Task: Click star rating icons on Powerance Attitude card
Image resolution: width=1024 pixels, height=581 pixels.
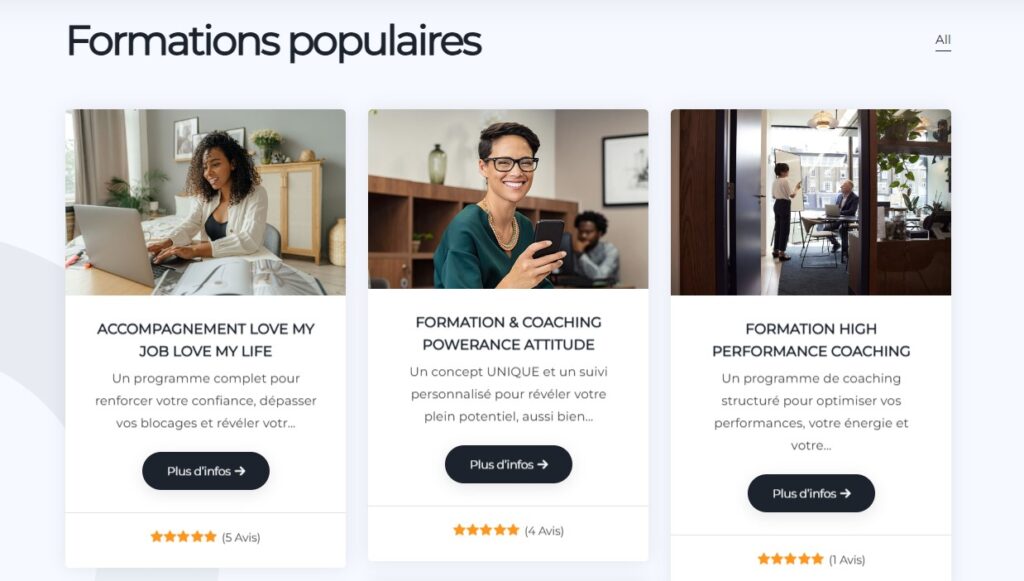Action: [x=486, y=530]
